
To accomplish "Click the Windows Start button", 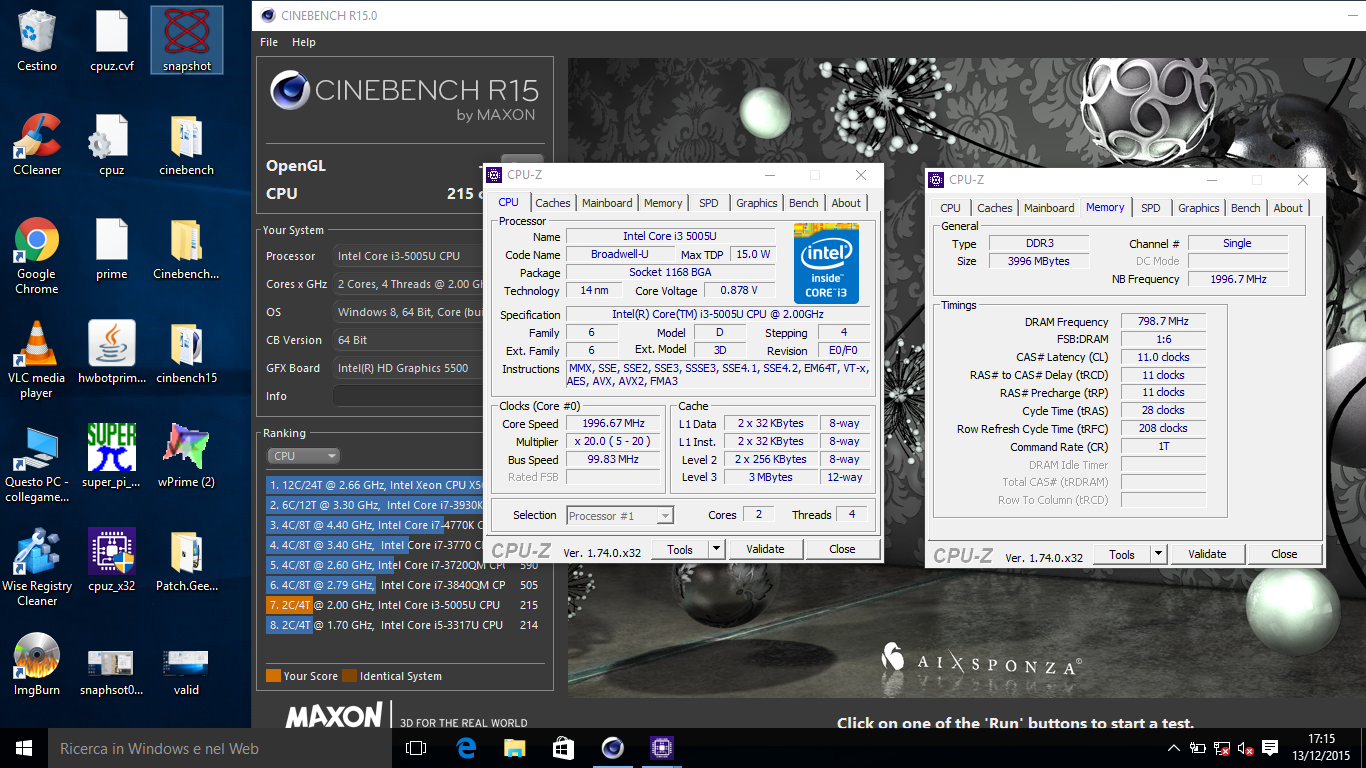I will pos(24,748).
